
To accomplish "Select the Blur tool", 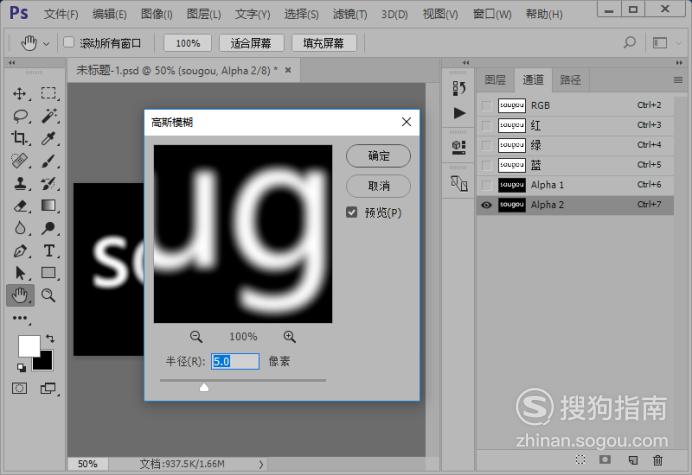I will pyautogui.click(x=20, y=228).
